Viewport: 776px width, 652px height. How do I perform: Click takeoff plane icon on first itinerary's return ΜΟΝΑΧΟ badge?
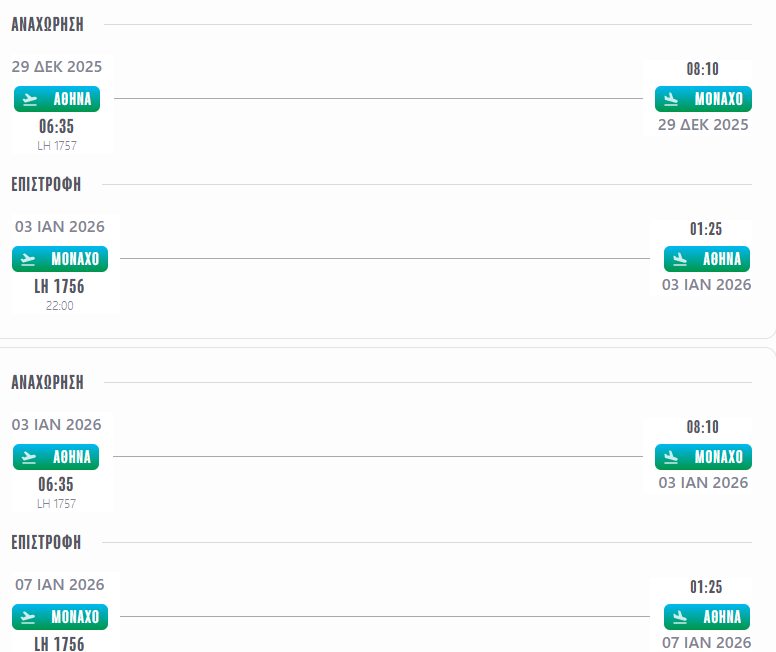tap(29, 259)
